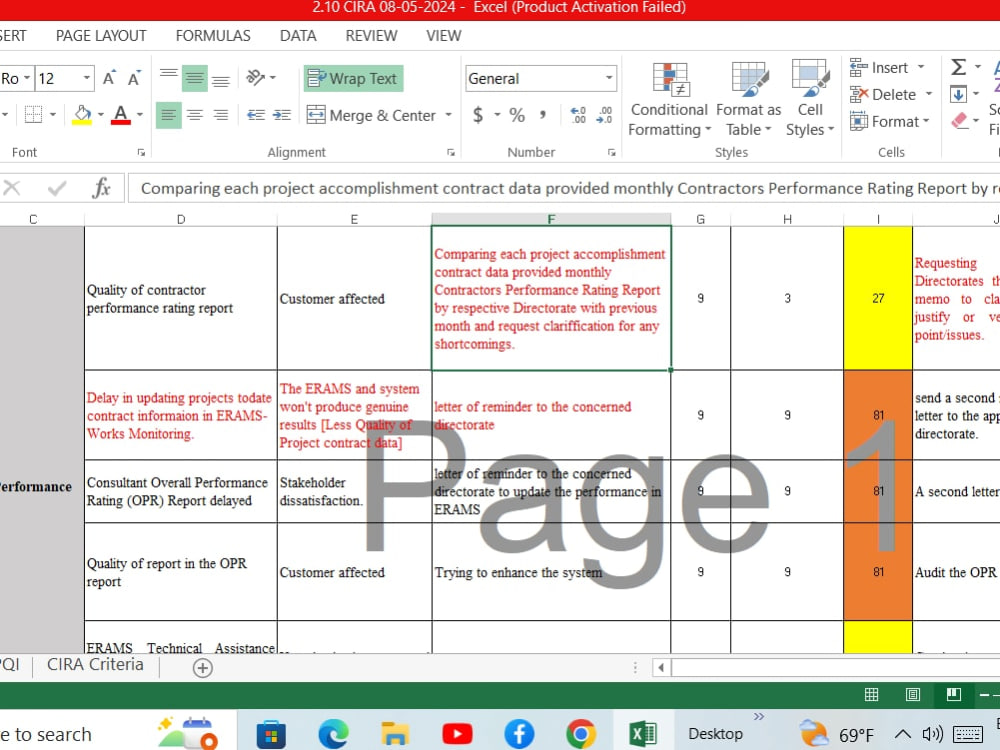1000x750 pixels.
Task: Open Microsoft Edge from taskbar
Action: coord(334,733)
